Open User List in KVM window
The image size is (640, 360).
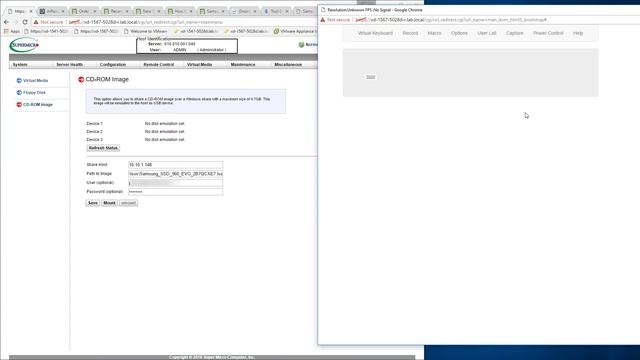click(x=487, y=33)
